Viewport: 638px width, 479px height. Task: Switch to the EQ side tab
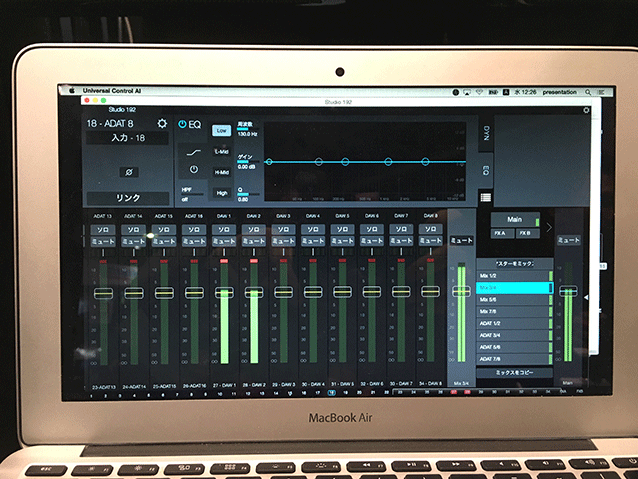(485, 171)
